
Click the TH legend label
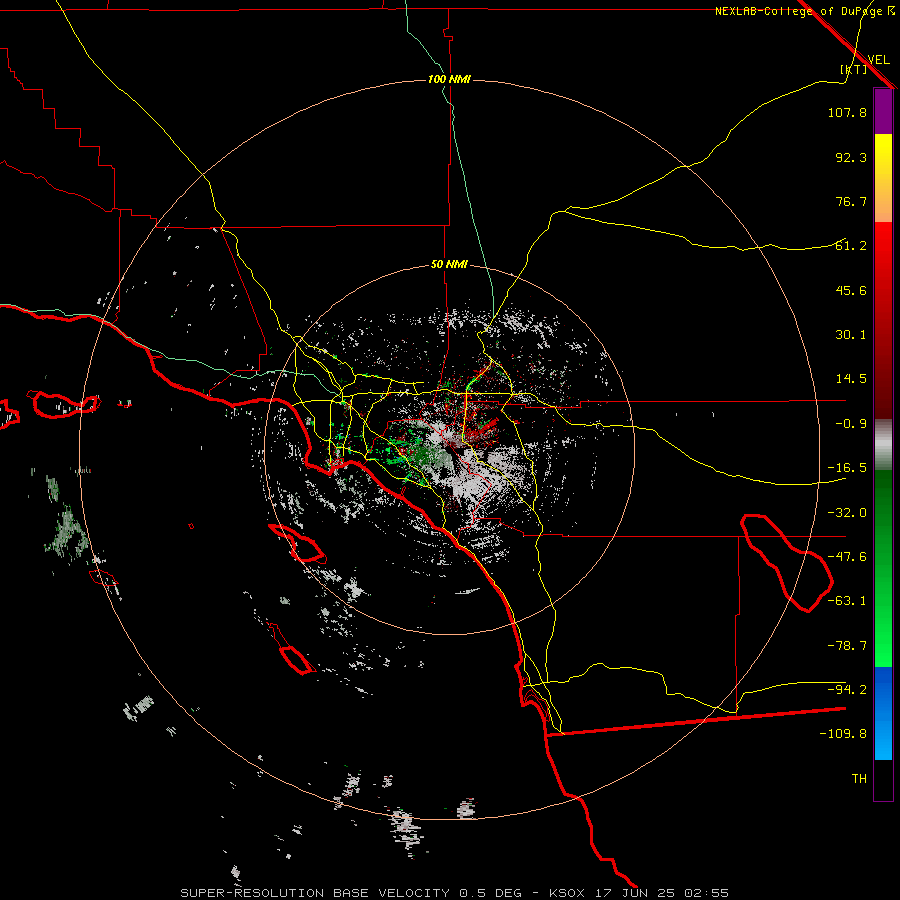click(859, 779)
